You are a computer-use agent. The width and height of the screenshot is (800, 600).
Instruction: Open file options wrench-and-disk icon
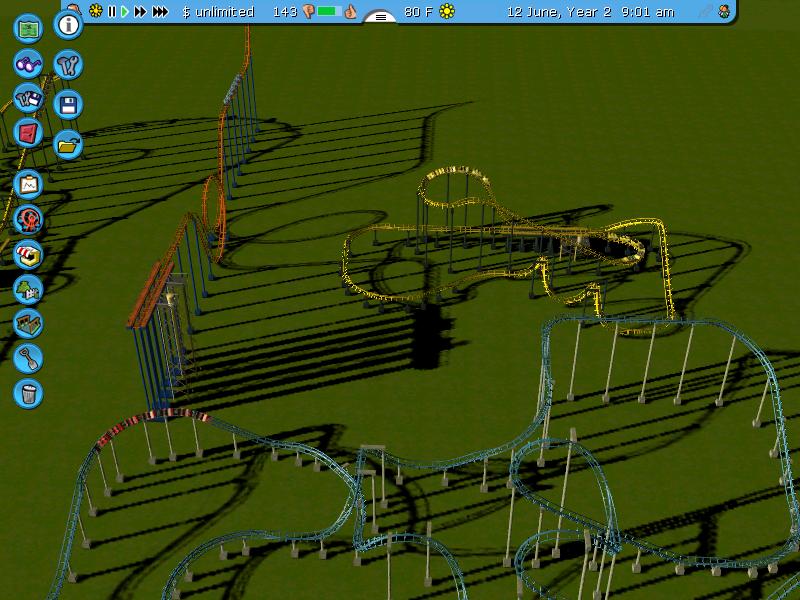[x=28, y=98]
